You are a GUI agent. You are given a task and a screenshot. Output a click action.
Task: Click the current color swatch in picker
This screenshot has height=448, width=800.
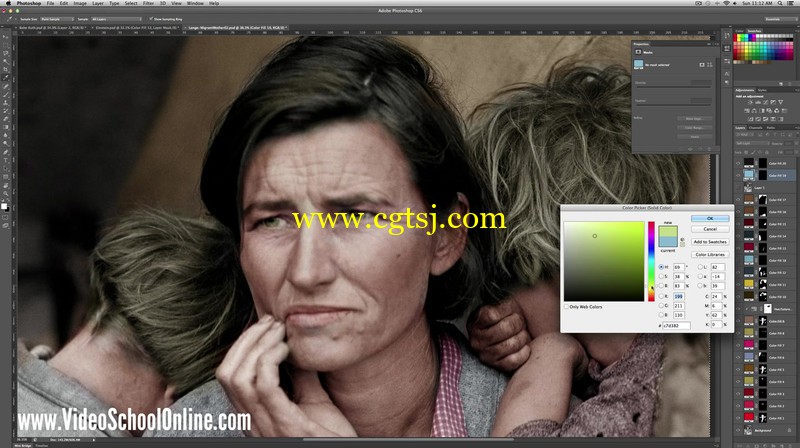point(668,242)
